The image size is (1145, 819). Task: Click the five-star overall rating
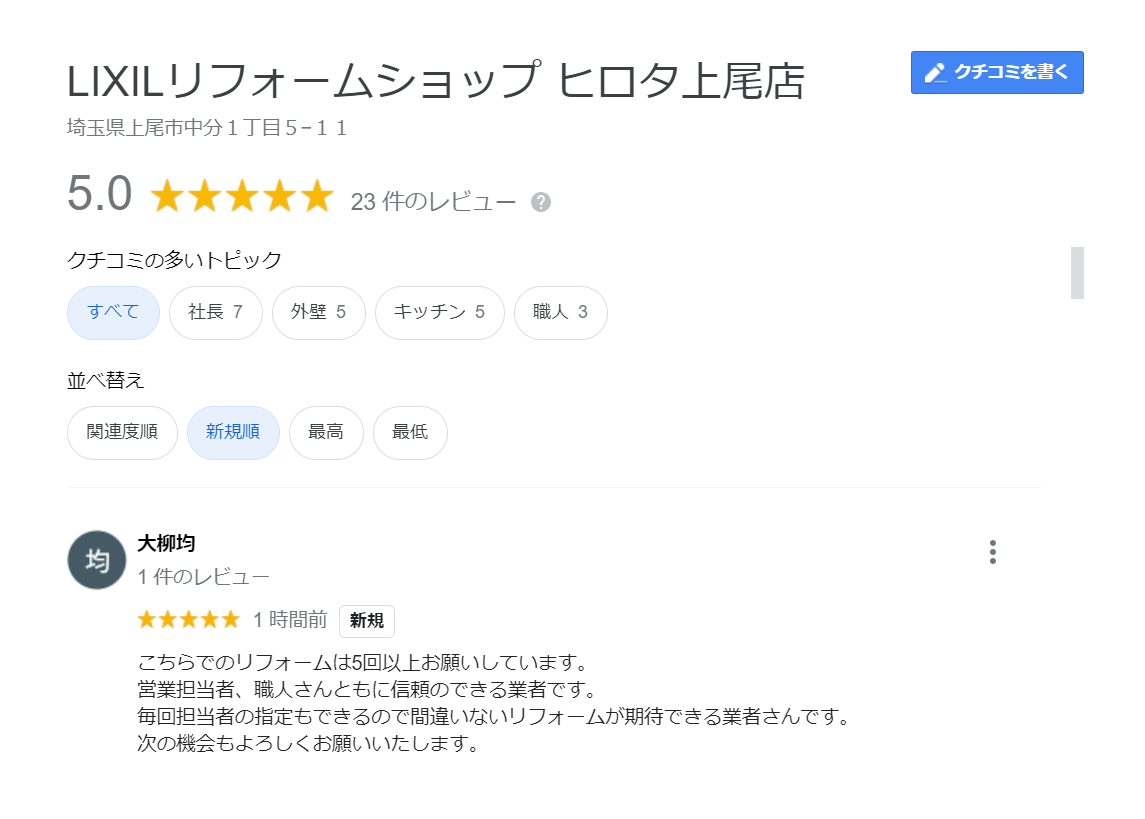pos(241,197)
